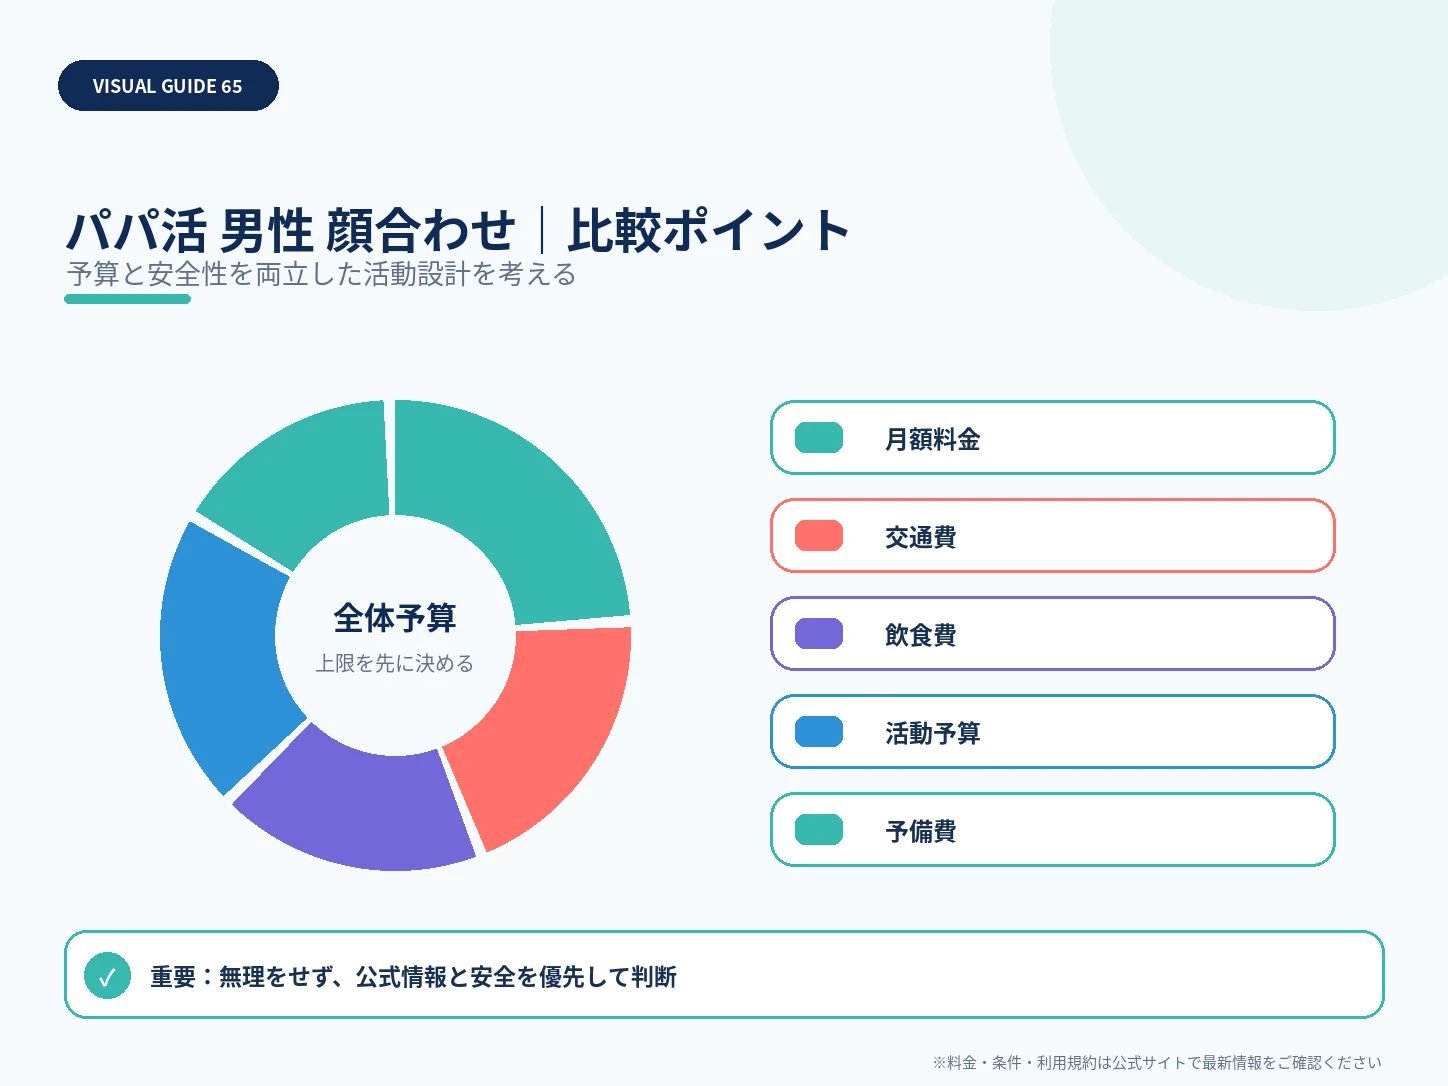This screenshot has height=1086, width=1448.
Task: Choose the 予備費 legend label
Action: [921, 831]
